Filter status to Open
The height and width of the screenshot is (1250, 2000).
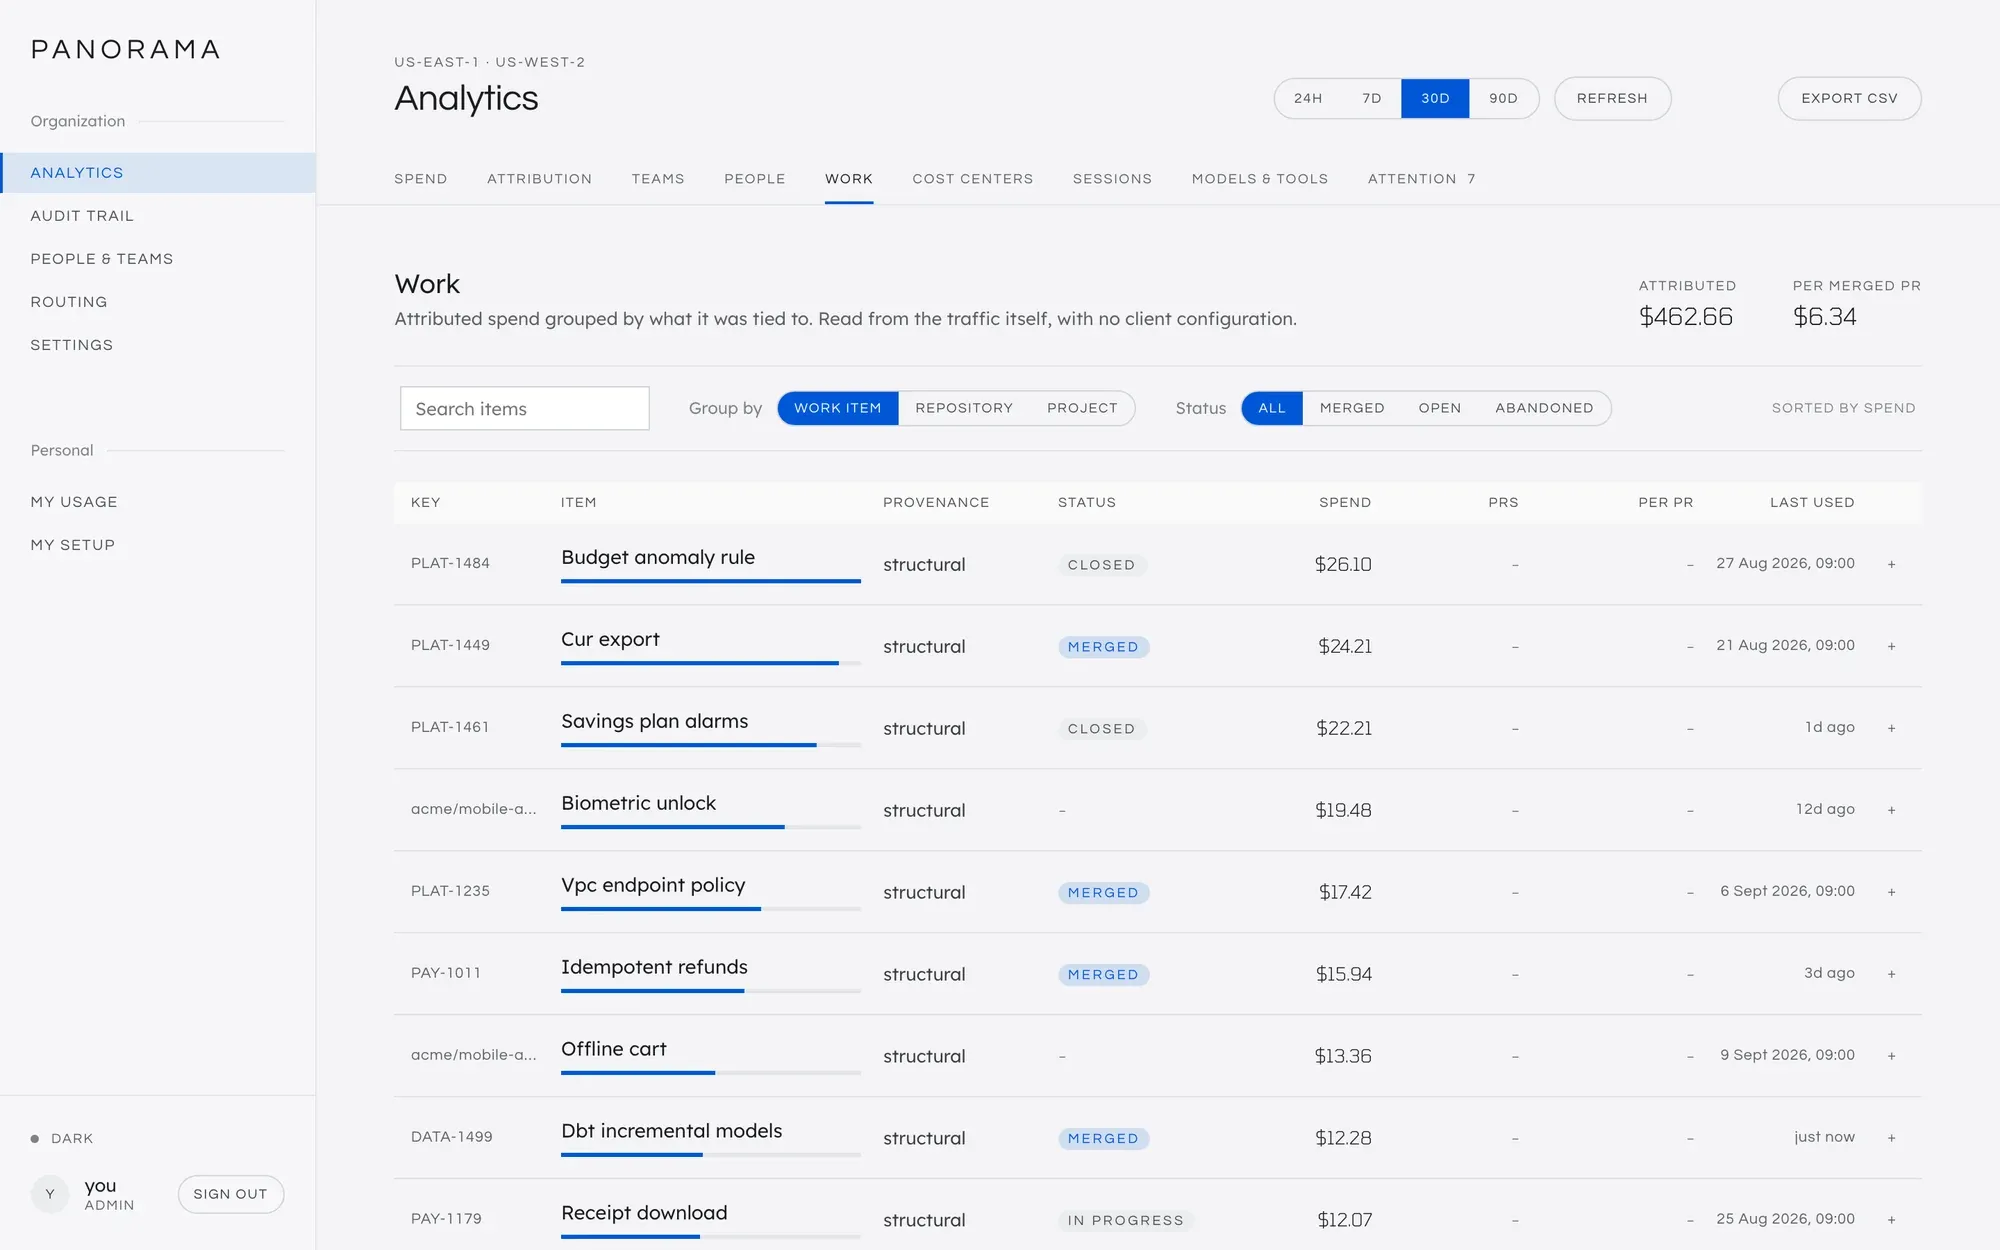1440,408
